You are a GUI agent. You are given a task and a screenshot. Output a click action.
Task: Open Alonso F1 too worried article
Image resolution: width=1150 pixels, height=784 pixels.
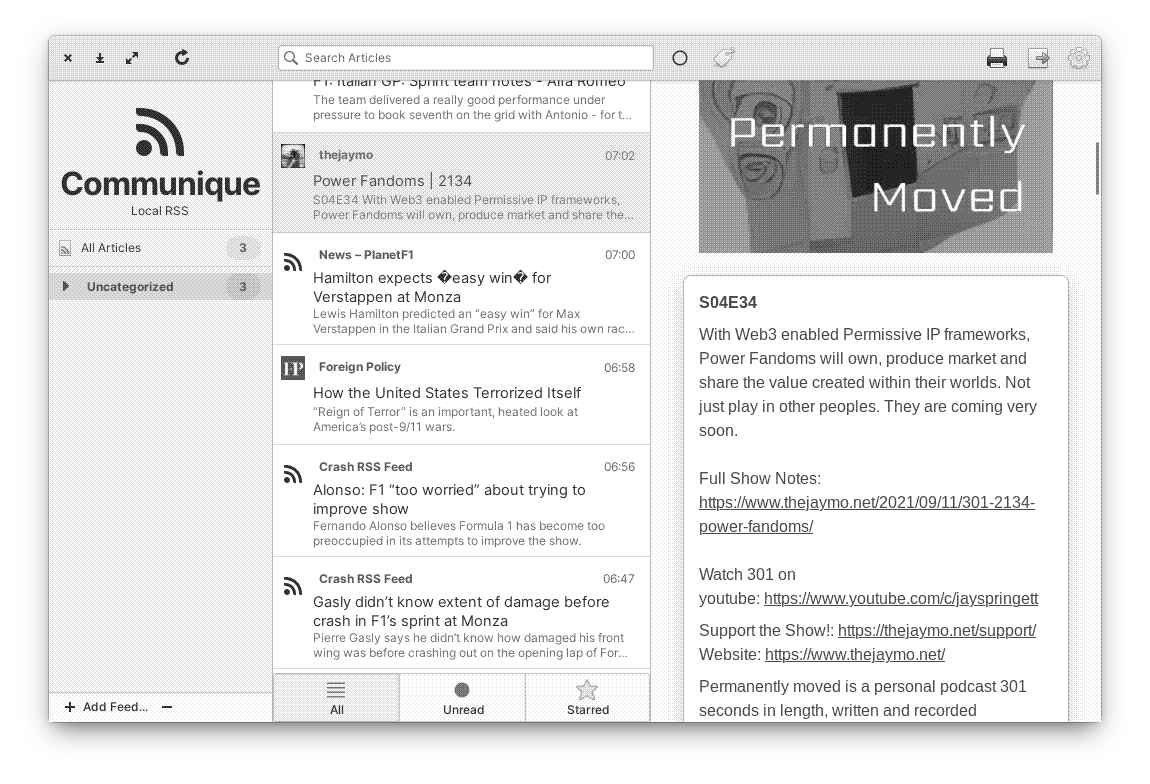pyautogui.click(x=461, y=501)
